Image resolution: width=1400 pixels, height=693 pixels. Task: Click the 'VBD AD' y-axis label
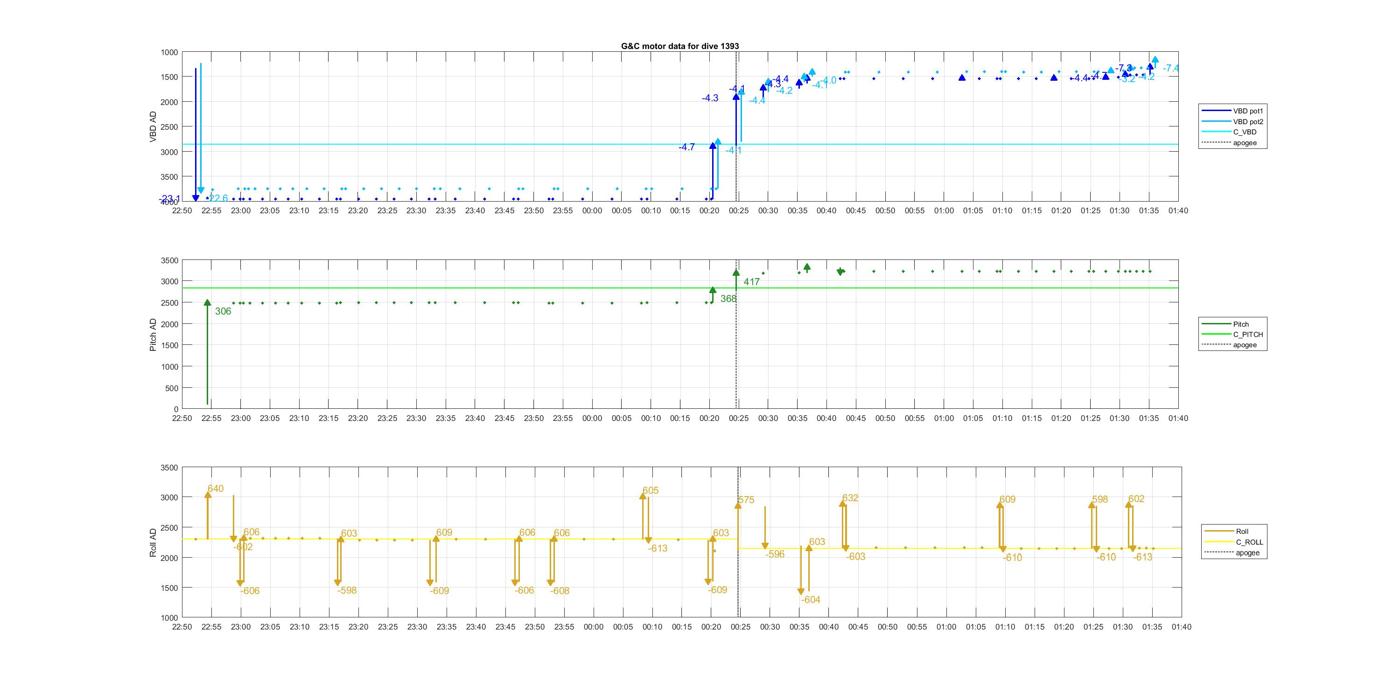154,126
